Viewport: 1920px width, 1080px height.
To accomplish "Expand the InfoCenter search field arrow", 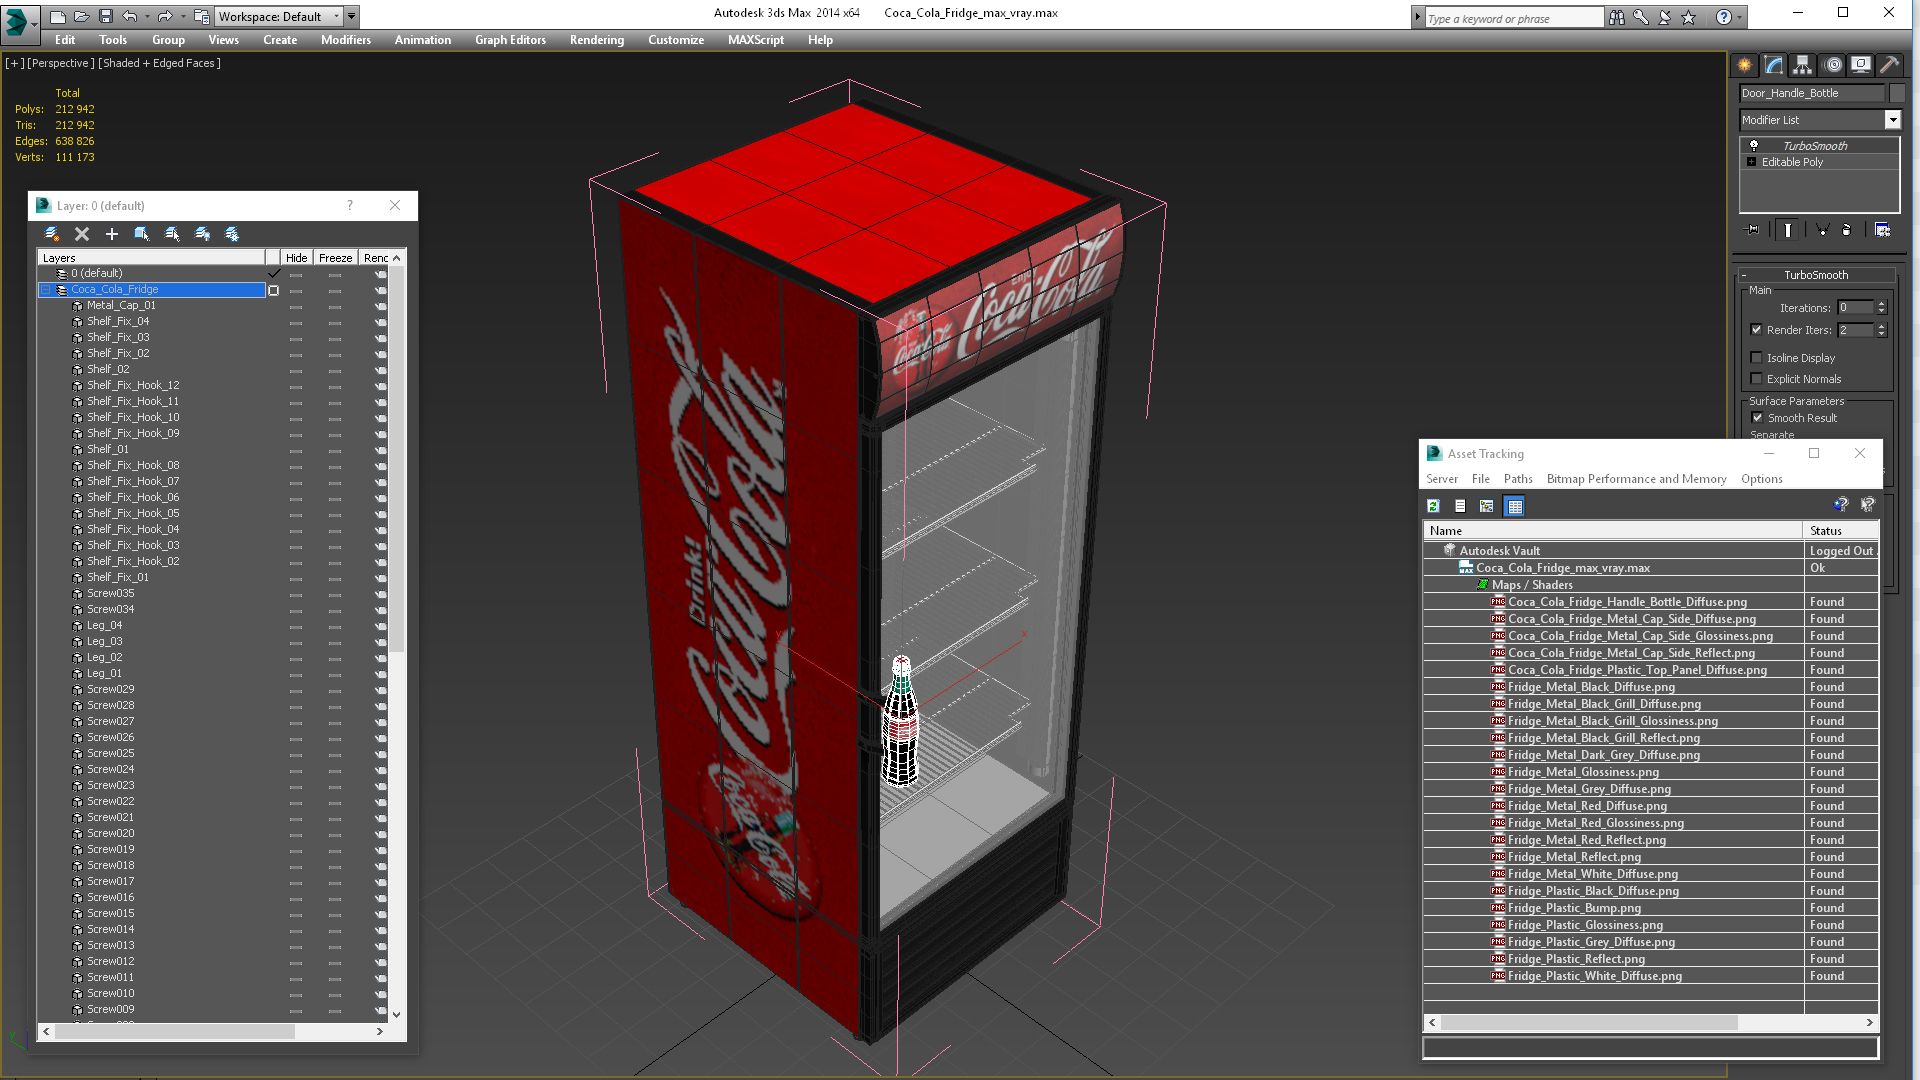I will pos(1417,17).
